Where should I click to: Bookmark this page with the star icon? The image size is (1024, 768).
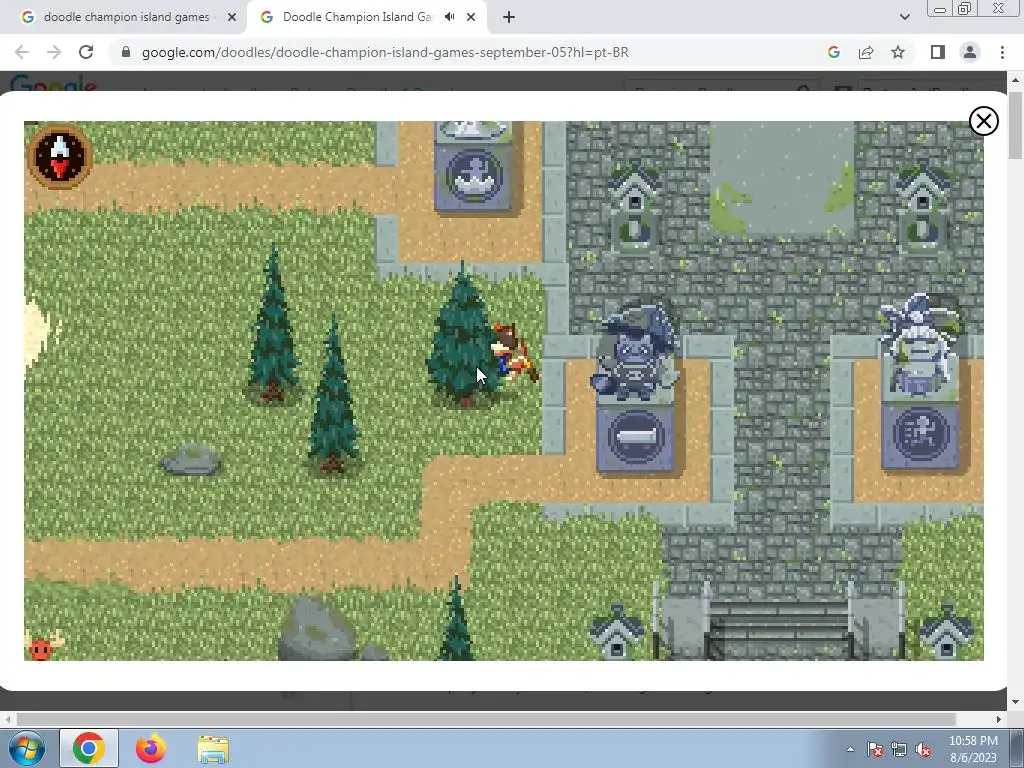(x=898, y=52)
